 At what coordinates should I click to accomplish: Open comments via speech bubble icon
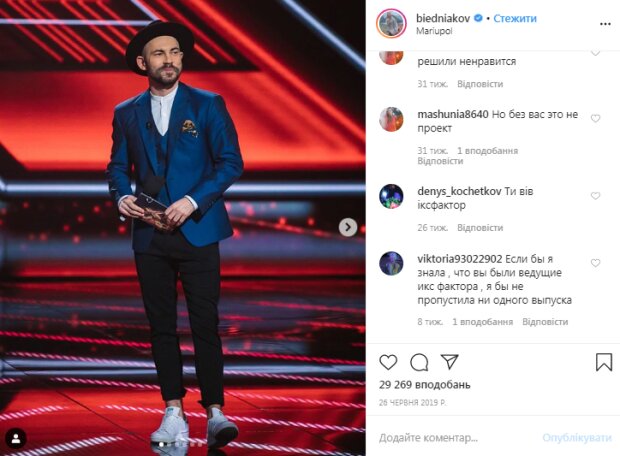[x=419, y=362]
